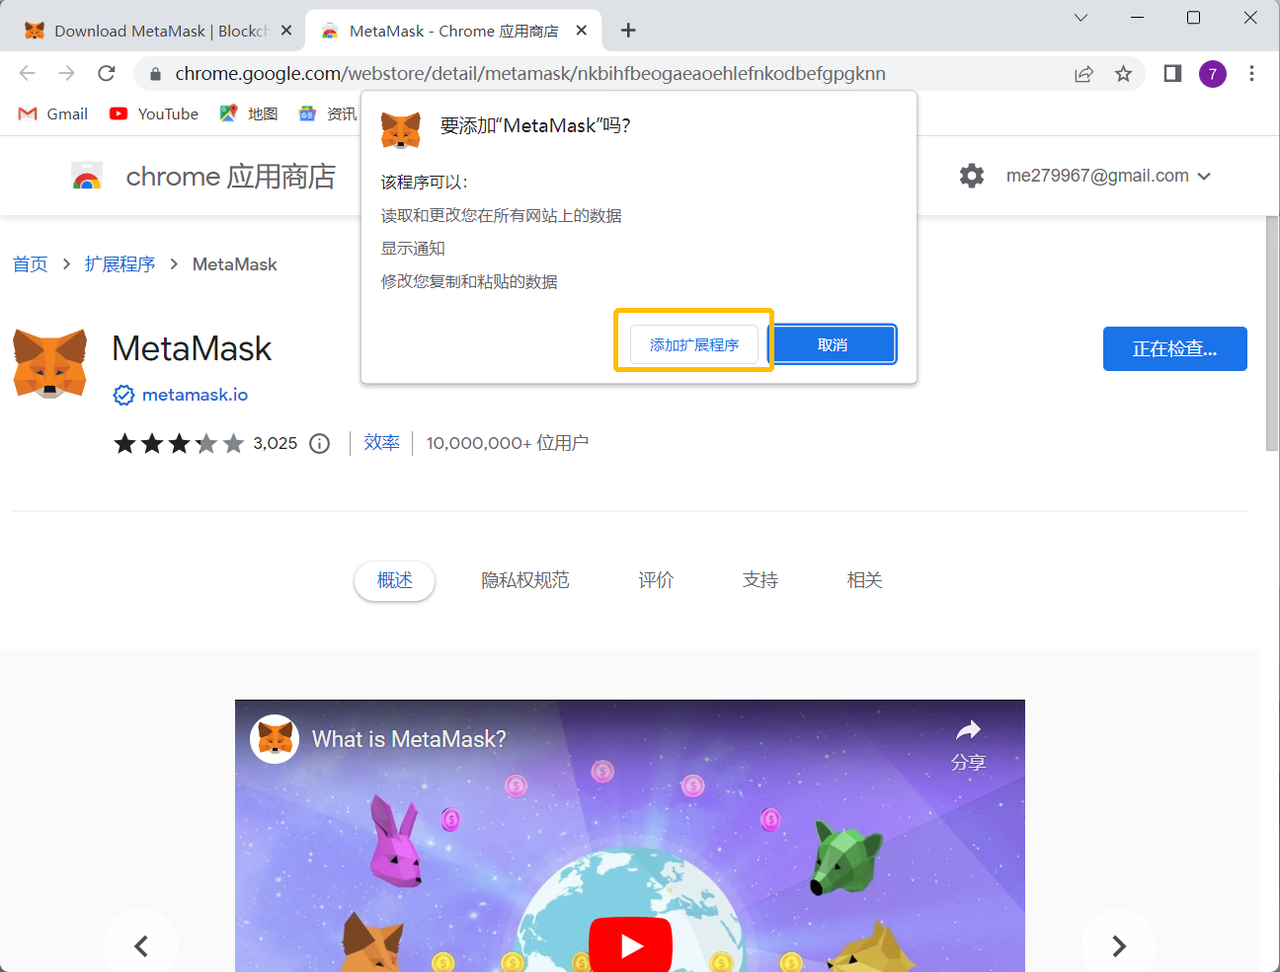Click the browser back arrow
The image size is (1280, 972).
click(27, 73)
